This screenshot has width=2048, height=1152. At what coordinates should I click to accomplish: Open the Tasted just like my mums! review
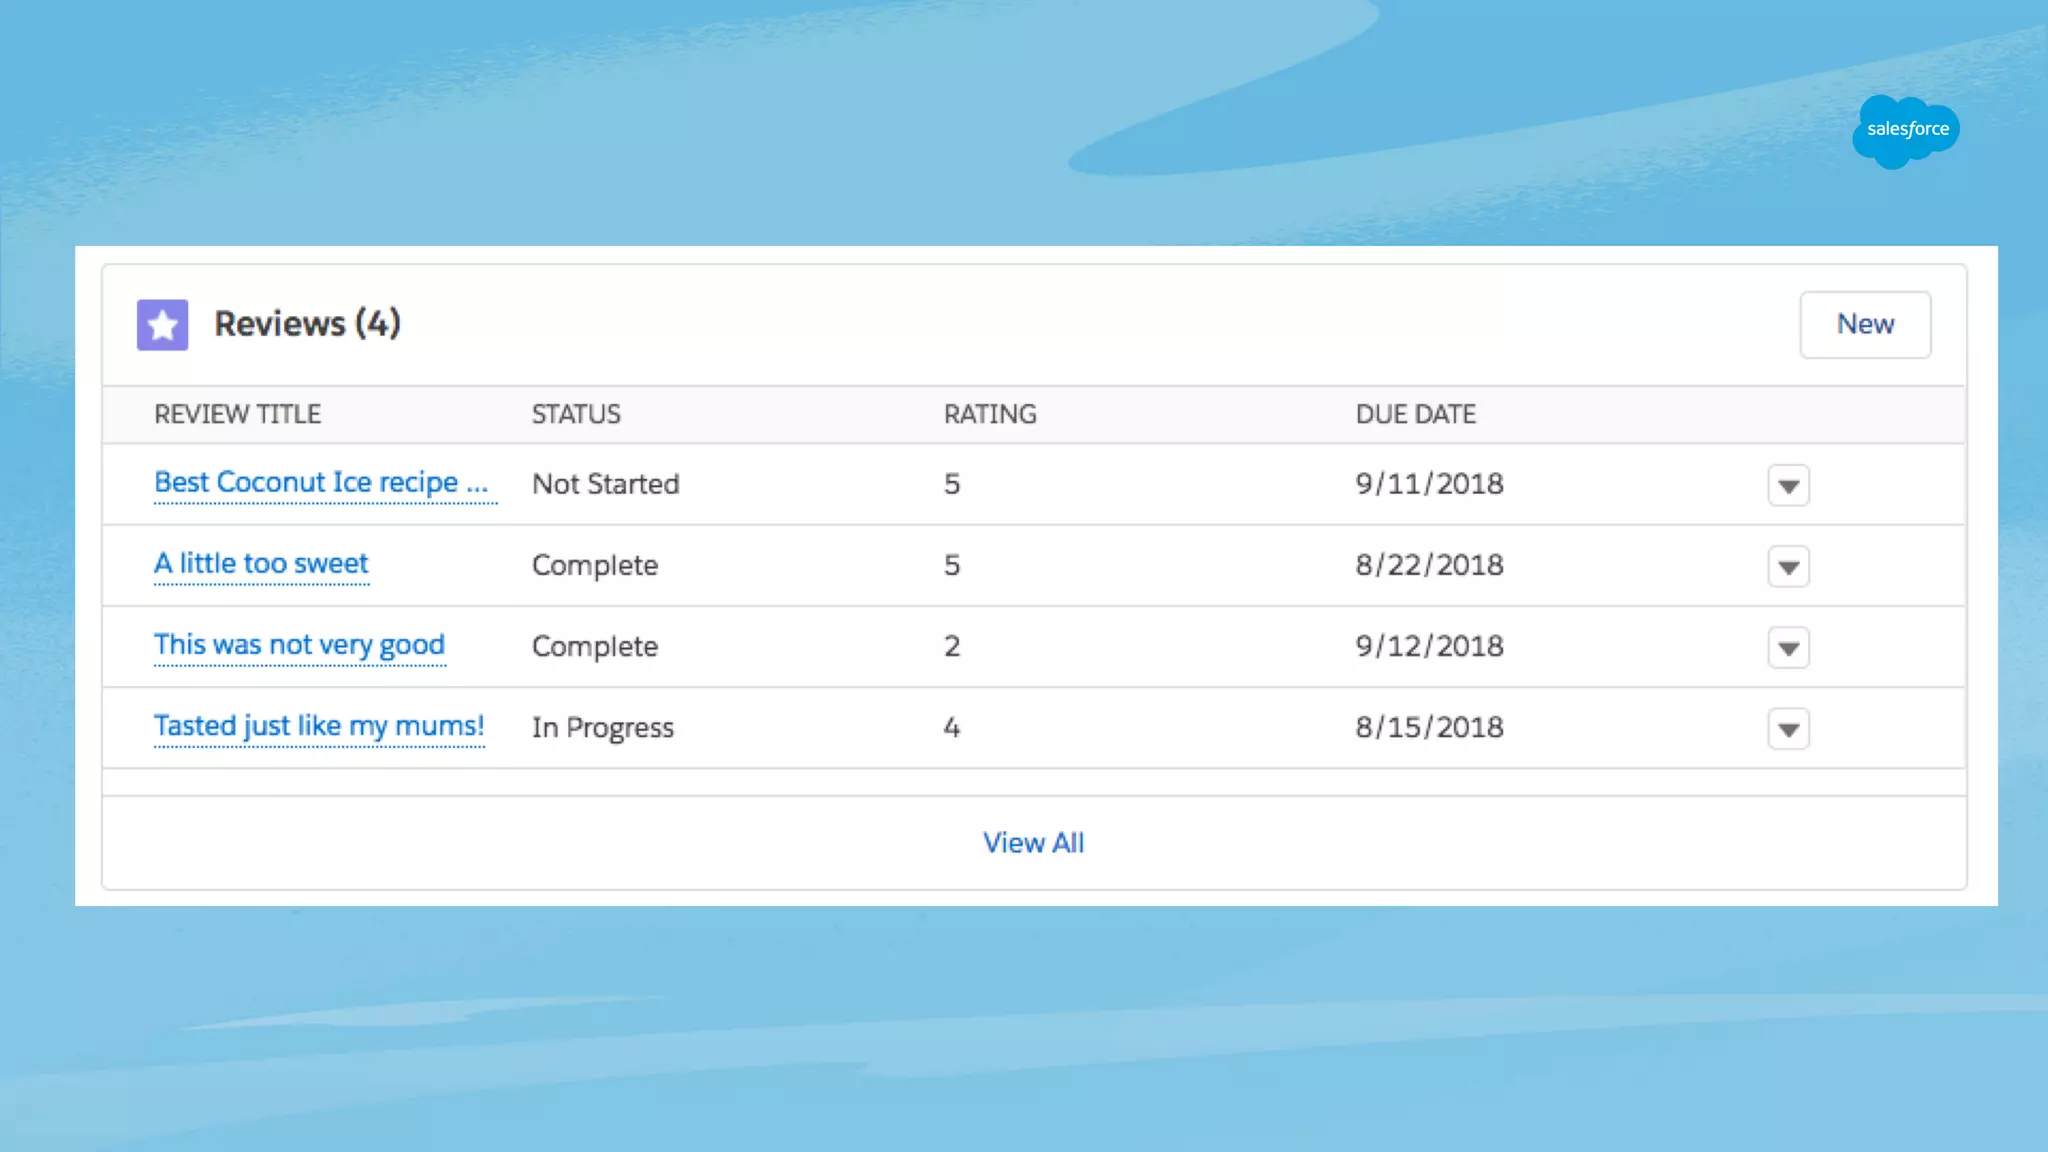318,726
